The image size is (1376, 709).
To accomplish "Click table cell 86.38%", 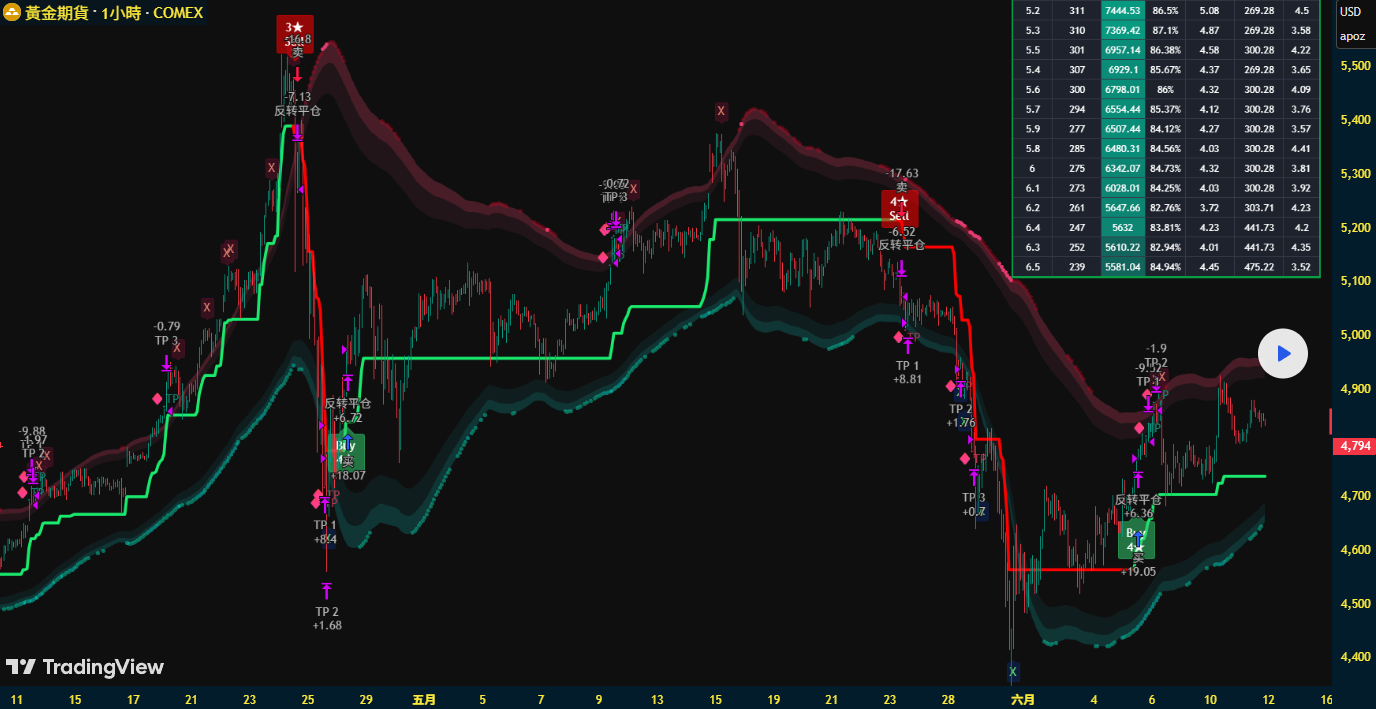I will click(1164, 49).
